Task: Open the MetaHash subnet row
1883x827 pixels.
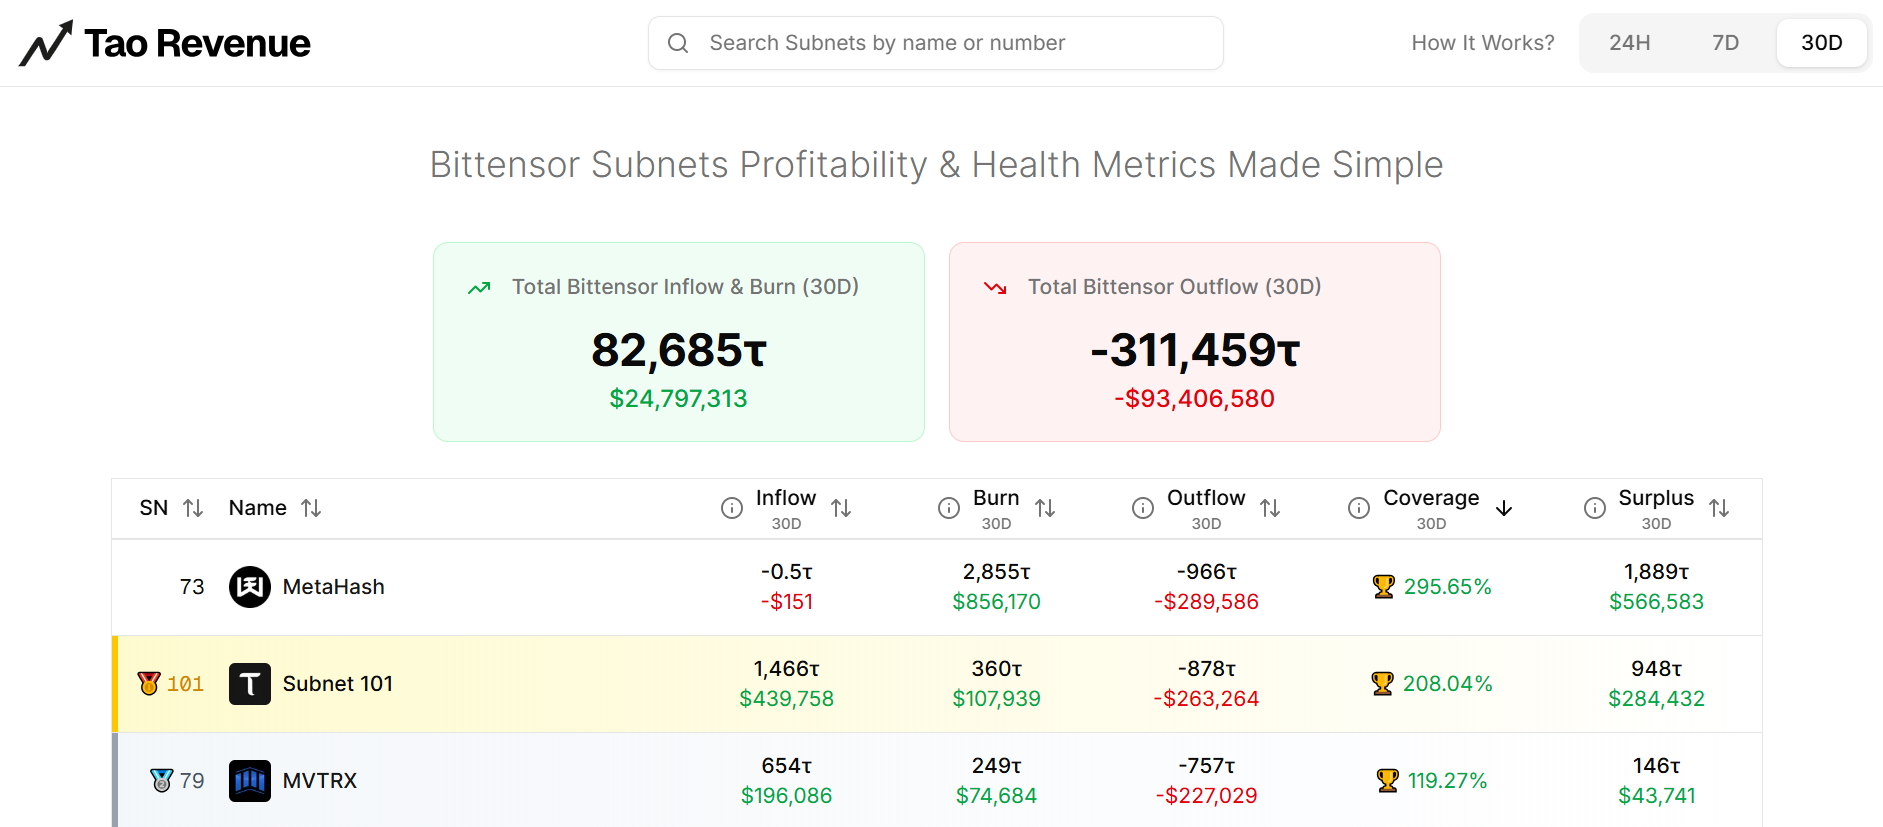Action: coord(333,587)
